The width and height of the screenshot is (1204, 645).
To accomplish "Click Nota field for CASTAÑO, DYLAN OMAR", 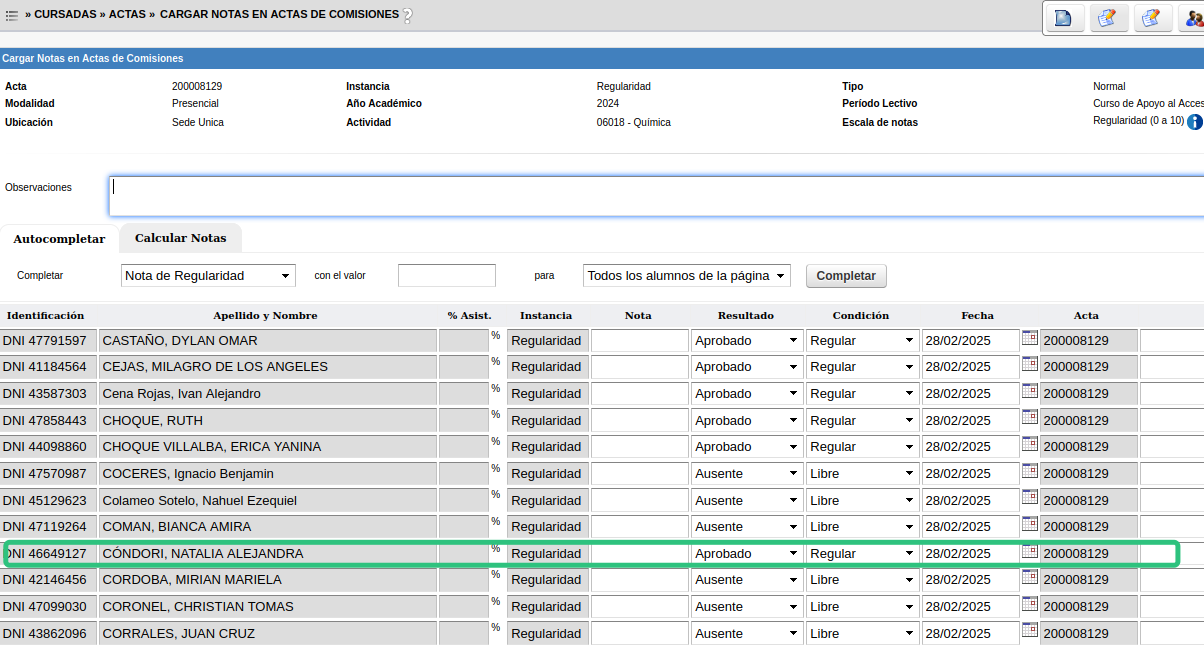I will pyautogui.click(x=640, y=341).
